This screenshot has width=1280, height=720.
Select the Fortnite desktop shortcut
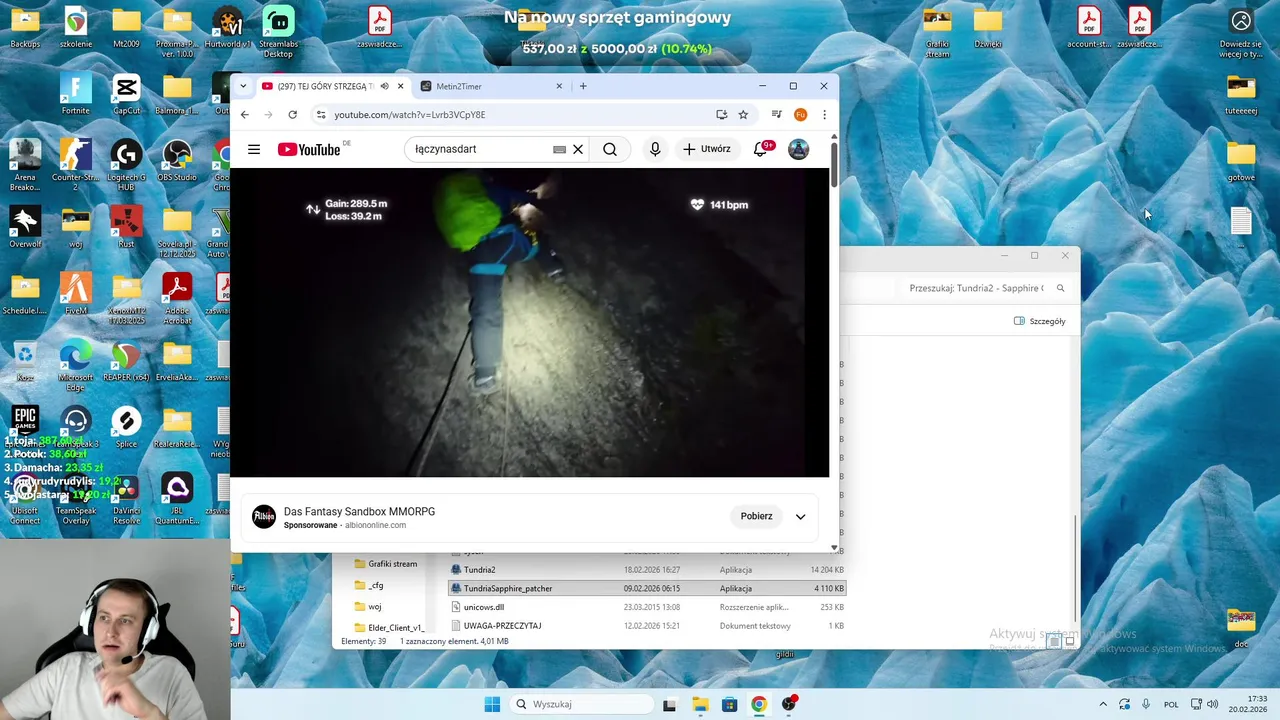coord(76,95)
